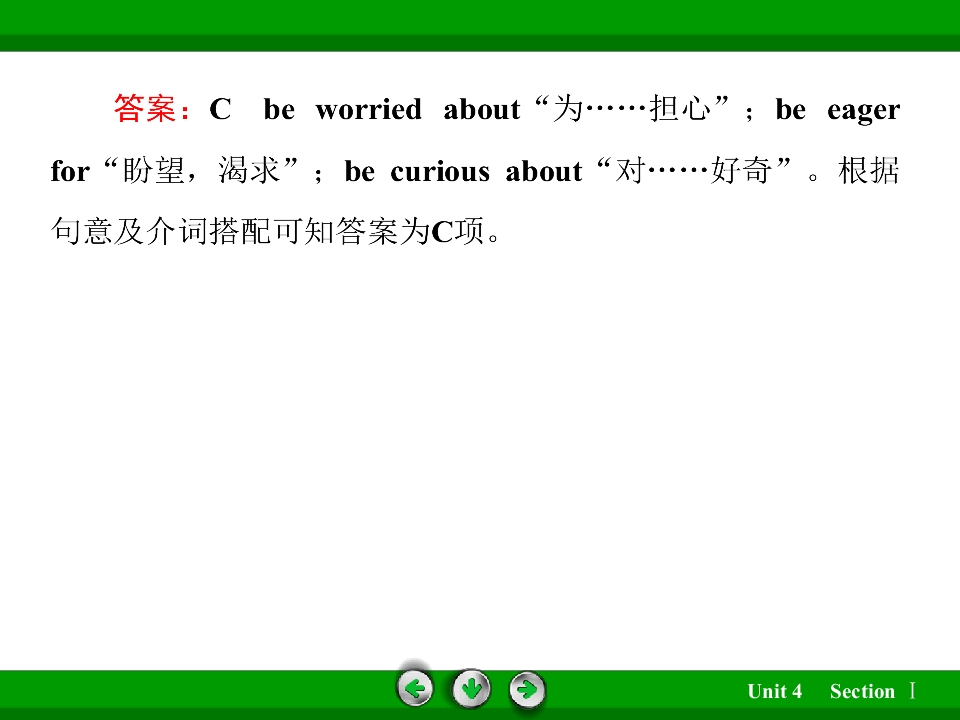Screen dimensions: 960x720
Task: Click the word "eager" at line end
Action: (863, 111)
